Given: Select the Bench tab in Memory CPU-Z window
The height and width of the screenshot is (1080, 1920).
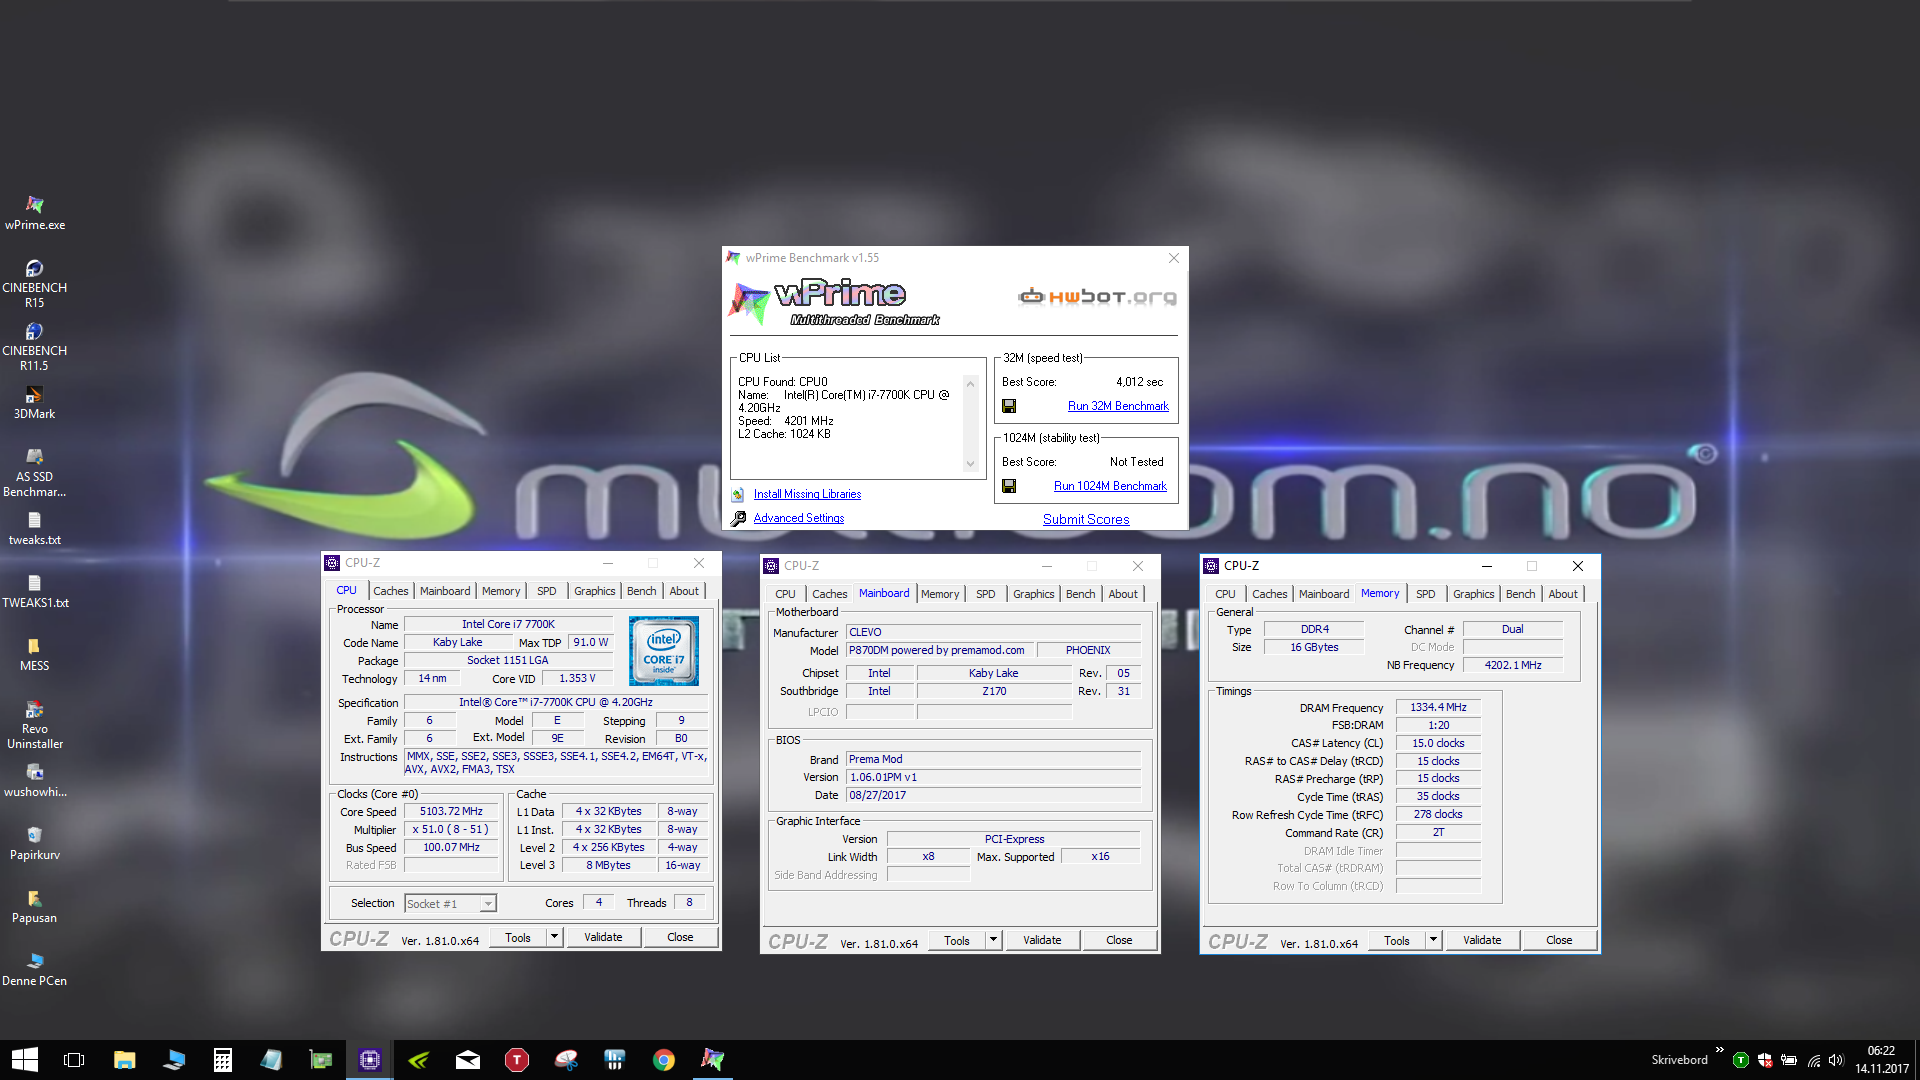Looking at the screenshot, I should tap(1520, 594).
